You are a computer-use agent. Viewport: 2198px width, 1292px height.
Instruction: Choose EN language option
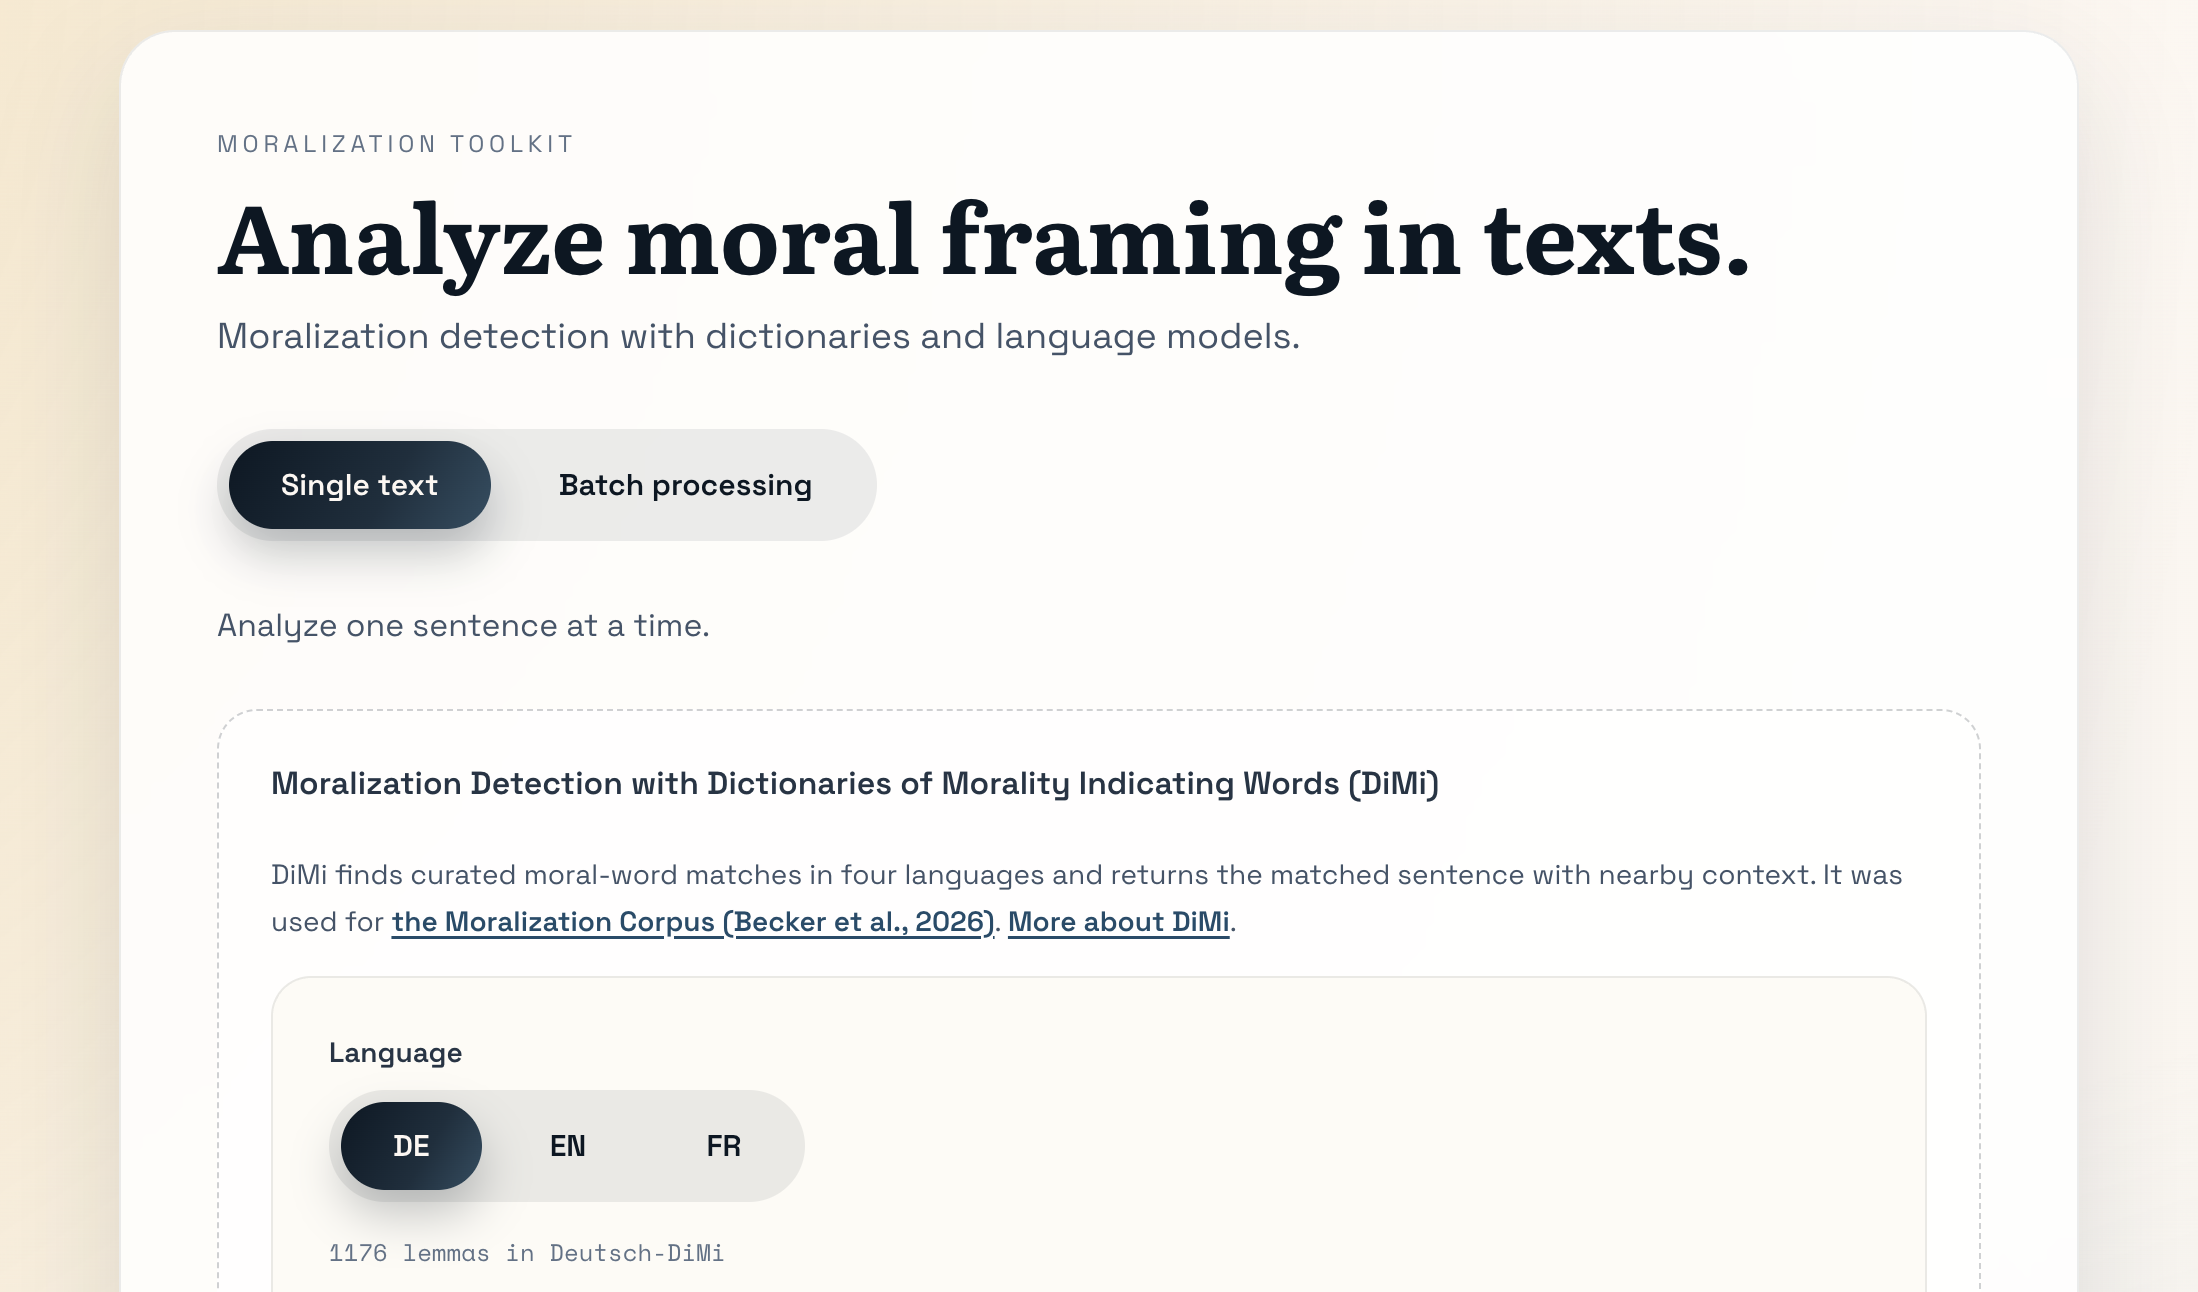567,1146
